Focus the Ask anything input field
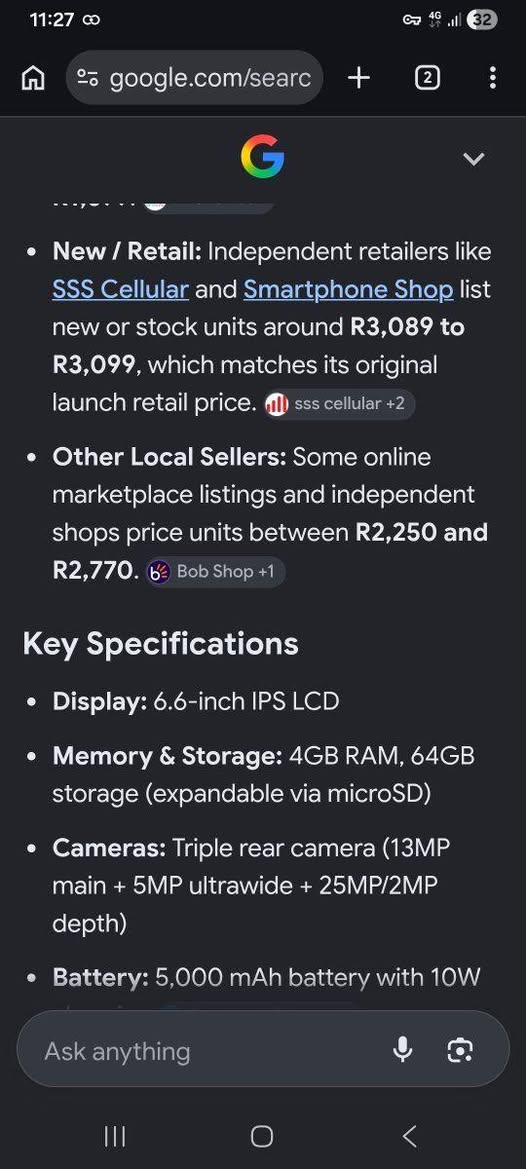The width and height of the screenshot is (526, 1169). pos(209,1050)
